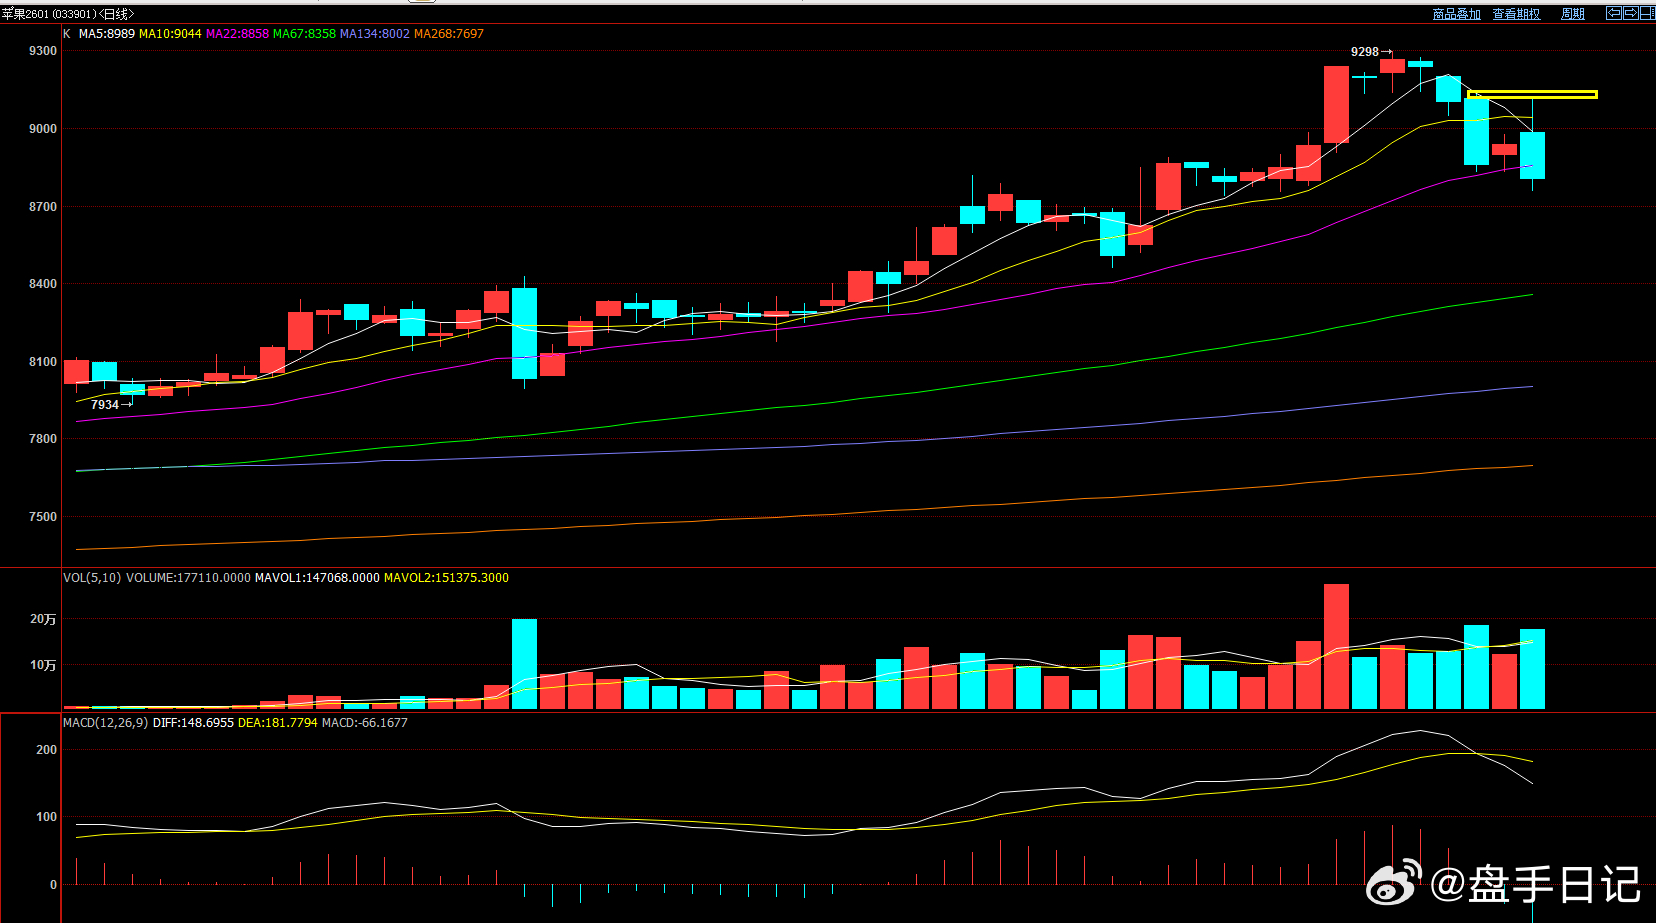This screenshot has height=923, width=1656.
Task: Click the MACD(12,26,9) indicator name
Action: click(x=105, y=723)
